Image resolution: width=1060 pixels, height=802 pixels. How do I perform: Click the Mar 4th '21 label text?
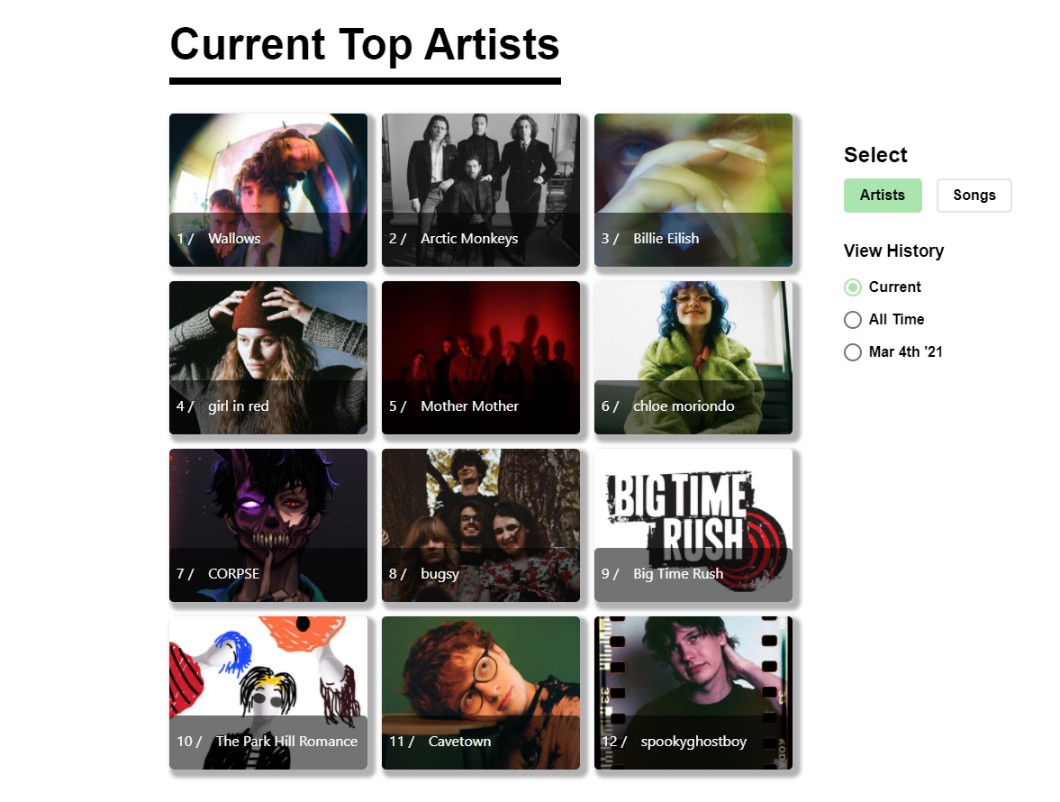(905, 352)
